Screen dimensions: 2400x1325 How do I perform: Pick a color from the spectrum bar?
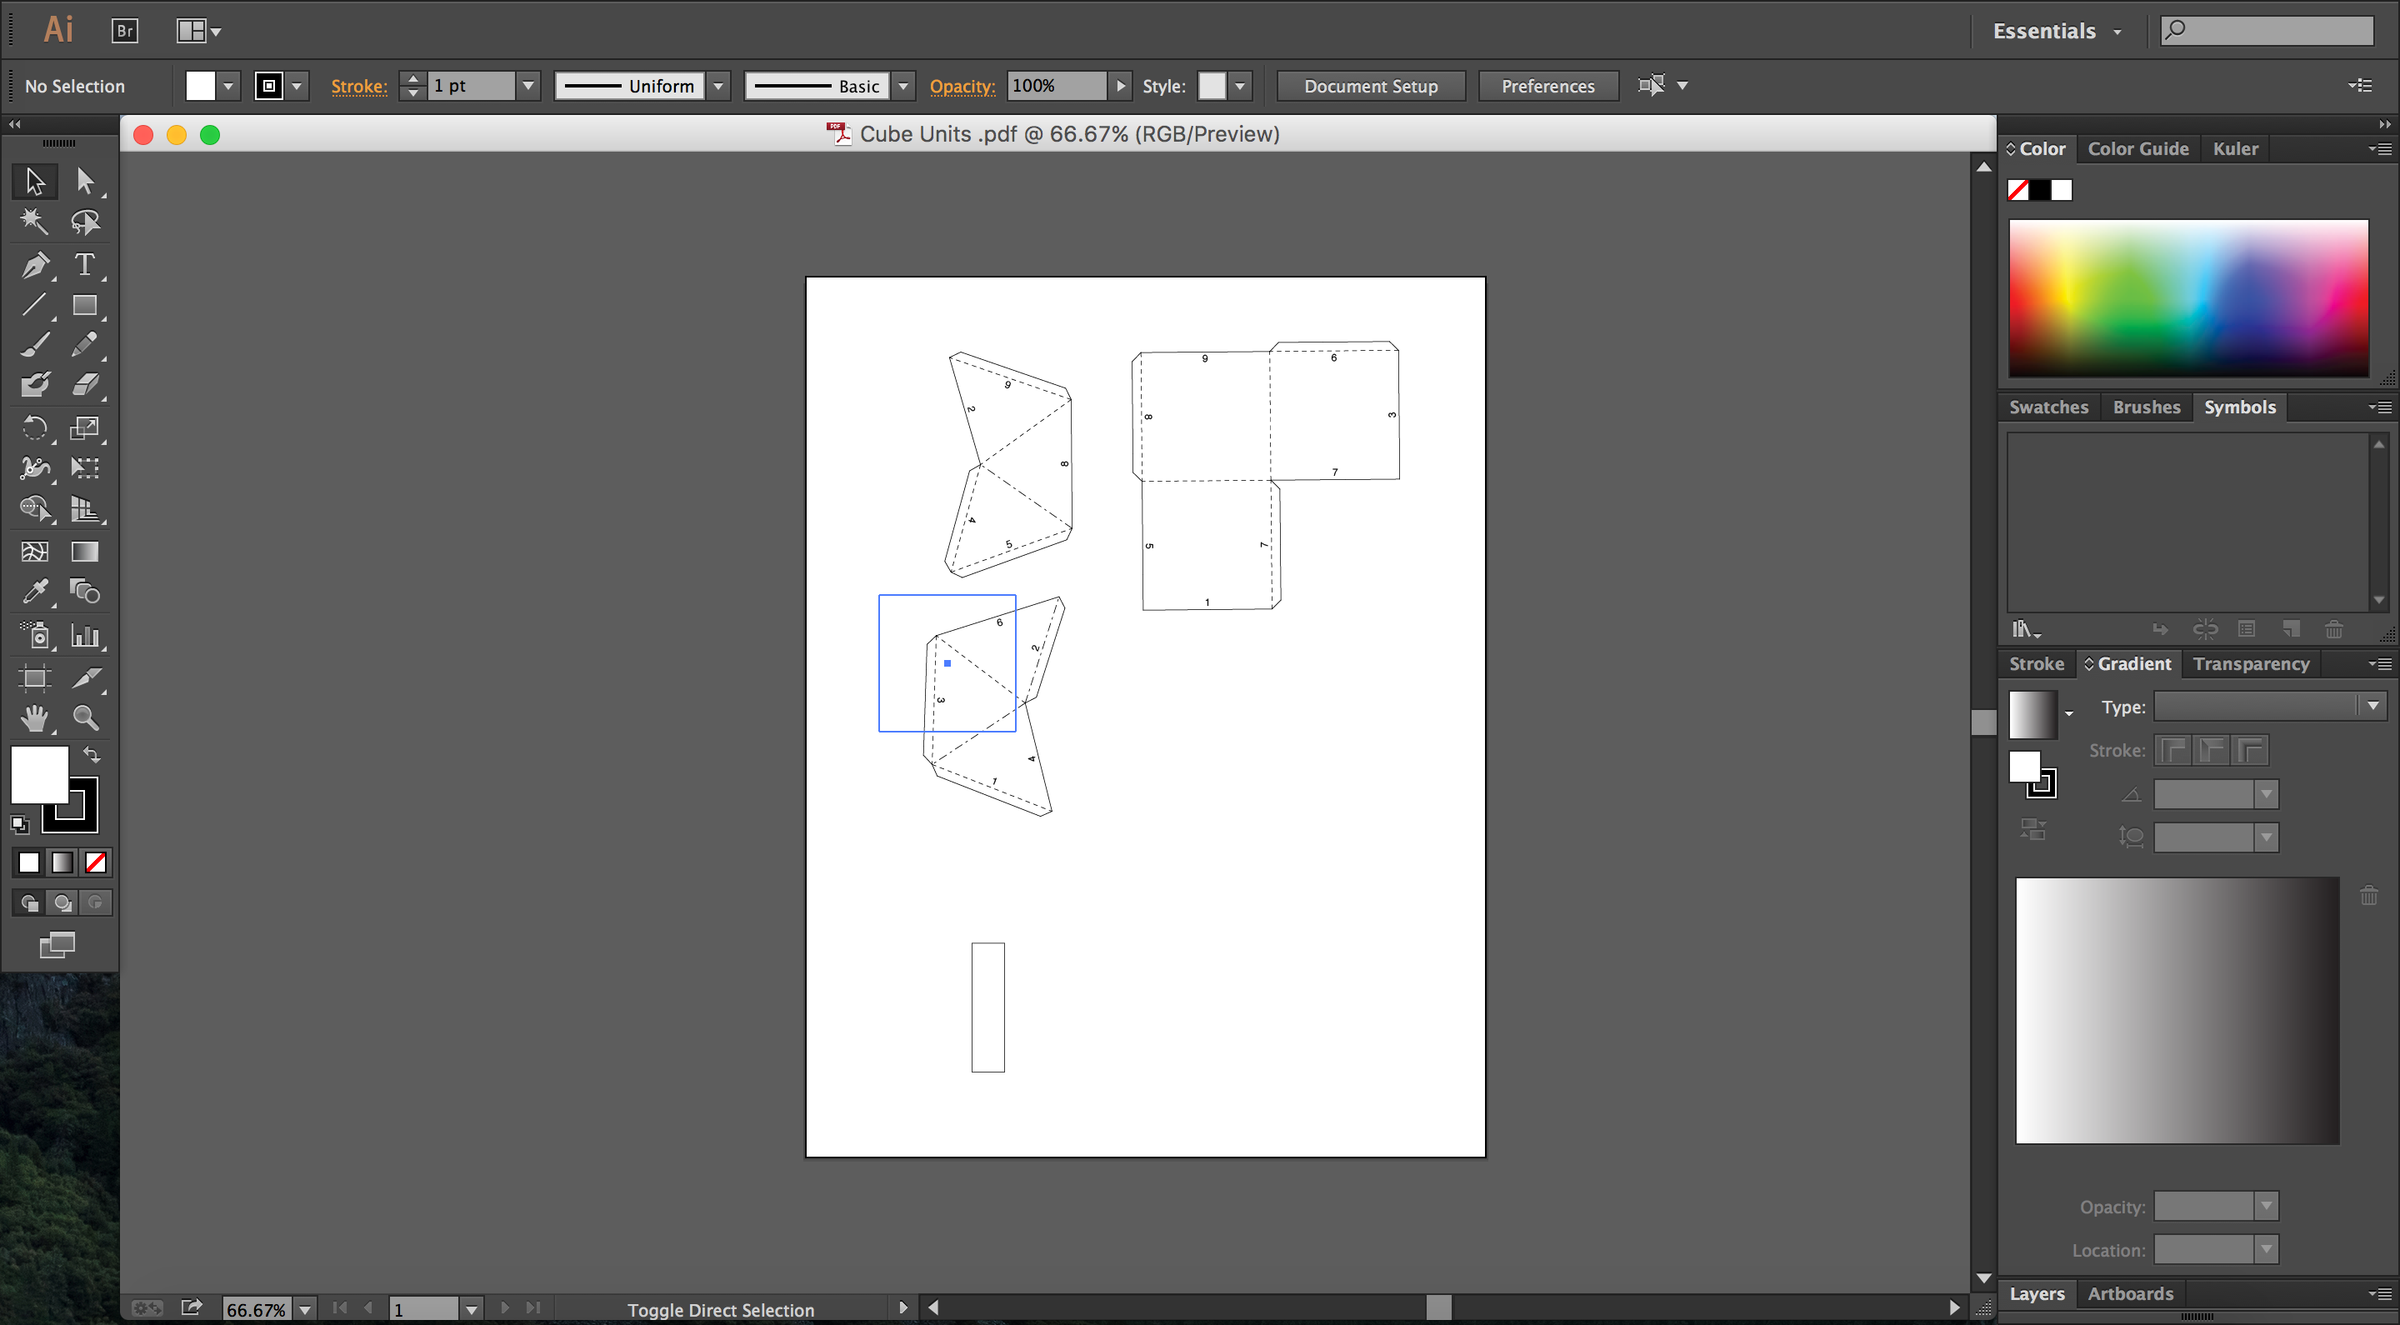click(2188, 298)
